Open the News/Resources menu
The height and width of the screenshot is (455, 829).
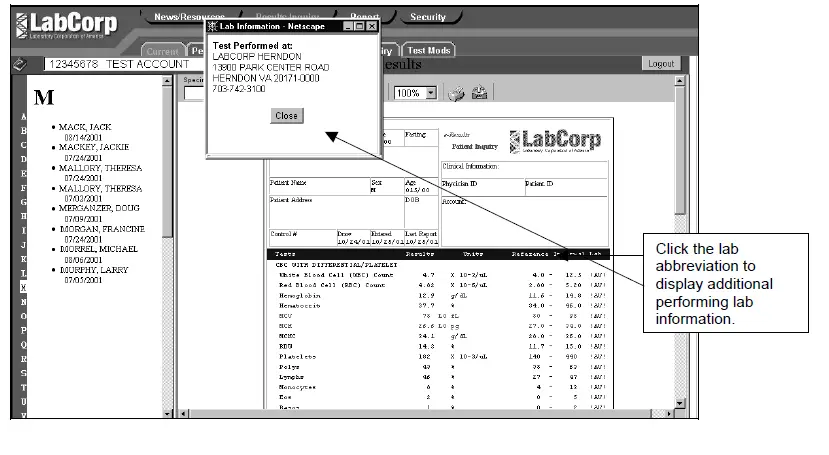[189, 17]
